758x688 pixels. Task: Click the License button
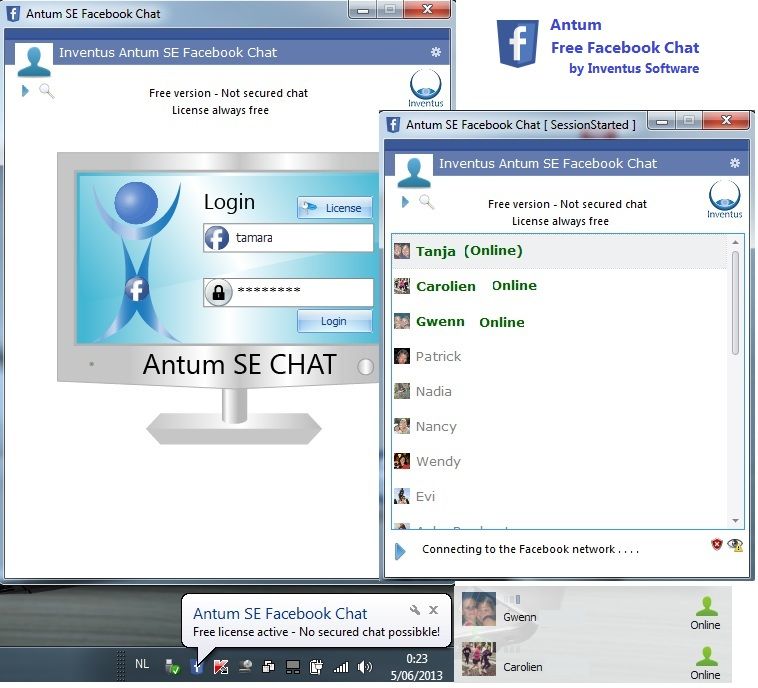click(x=335, y=207)
